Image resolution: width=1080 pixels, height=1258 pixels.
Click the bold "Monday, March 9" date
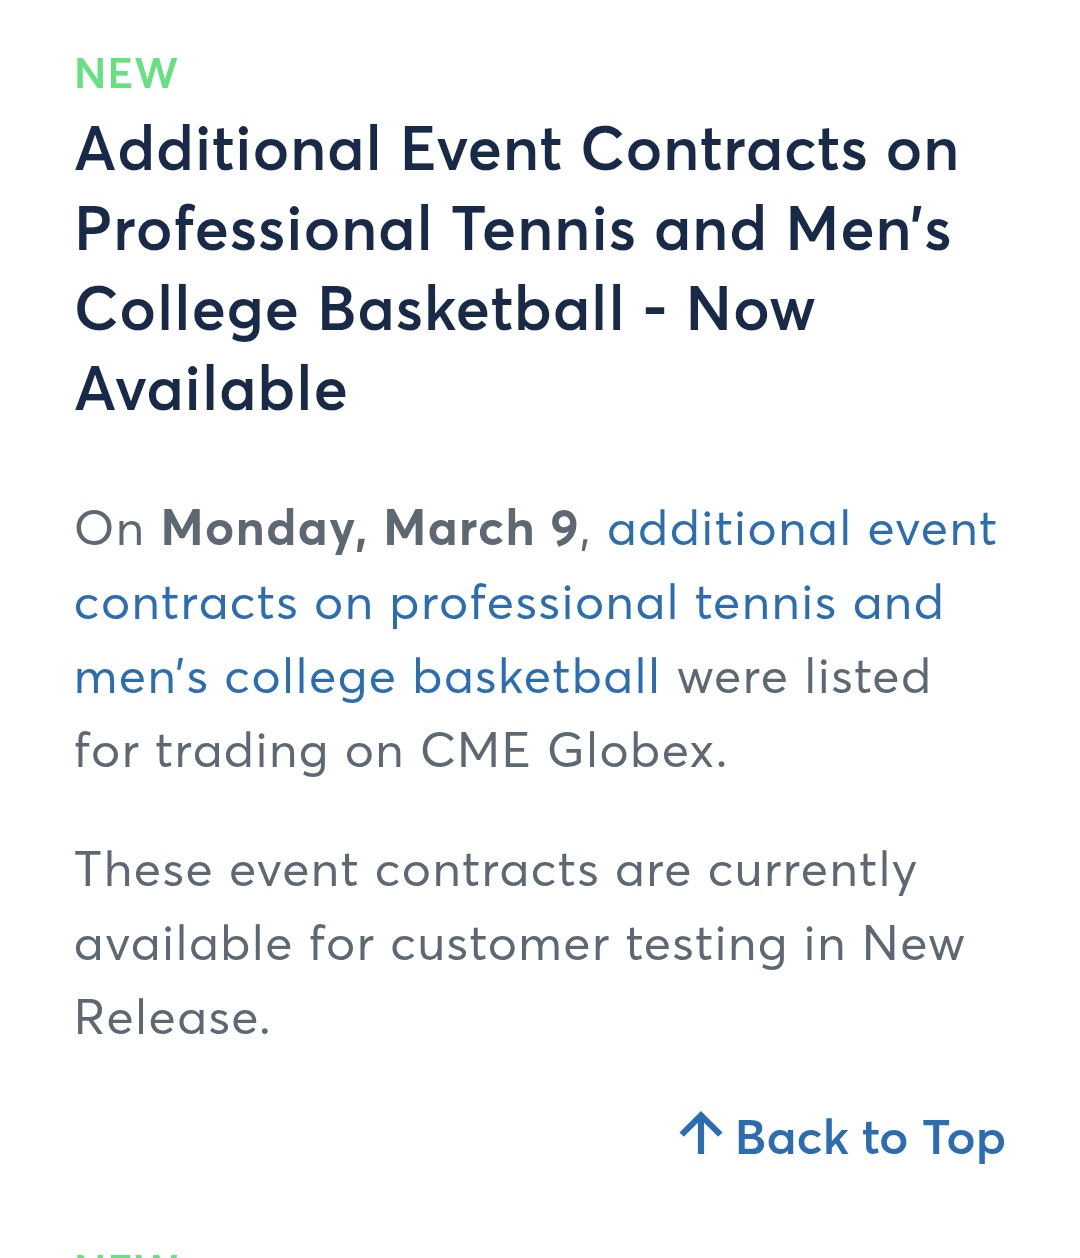[x=369, y=529]
